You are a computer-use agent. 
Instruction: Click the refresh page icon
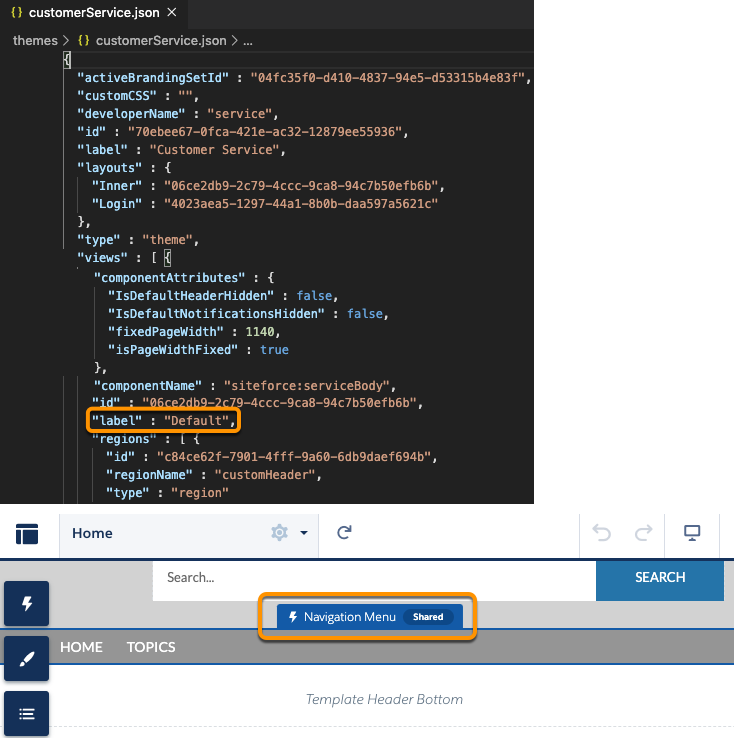[344, 533]
